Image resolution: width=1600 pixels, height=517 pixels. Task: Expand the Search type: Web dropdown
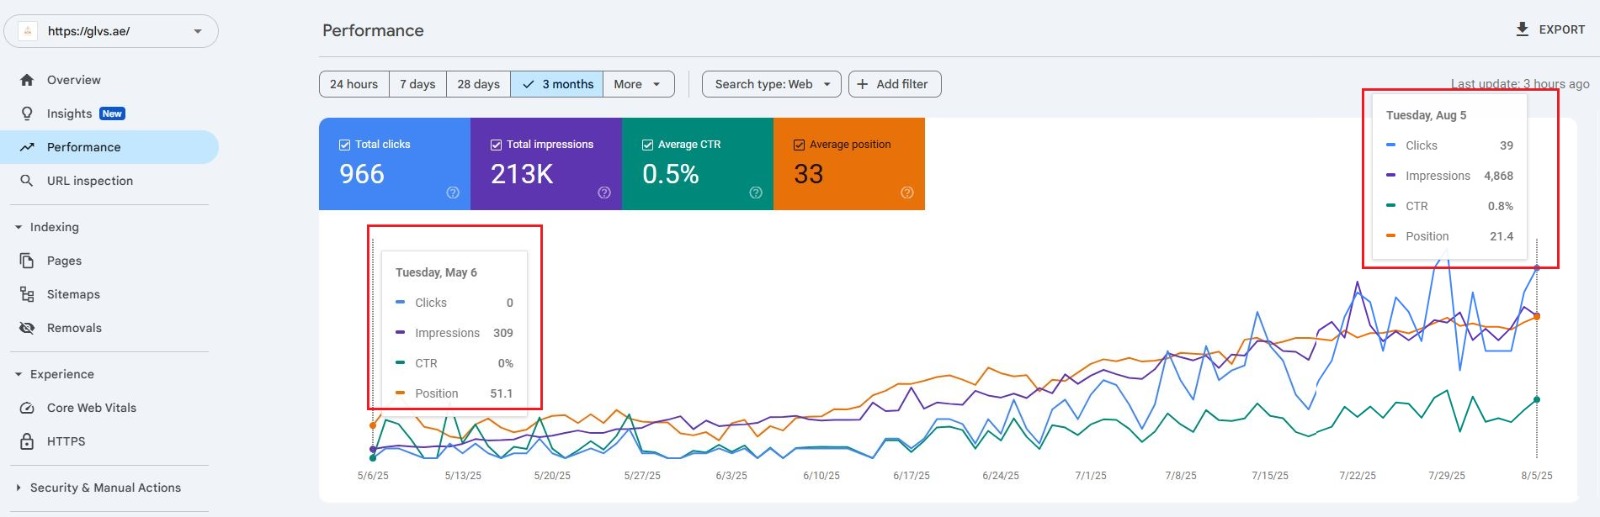pos(771,84)
